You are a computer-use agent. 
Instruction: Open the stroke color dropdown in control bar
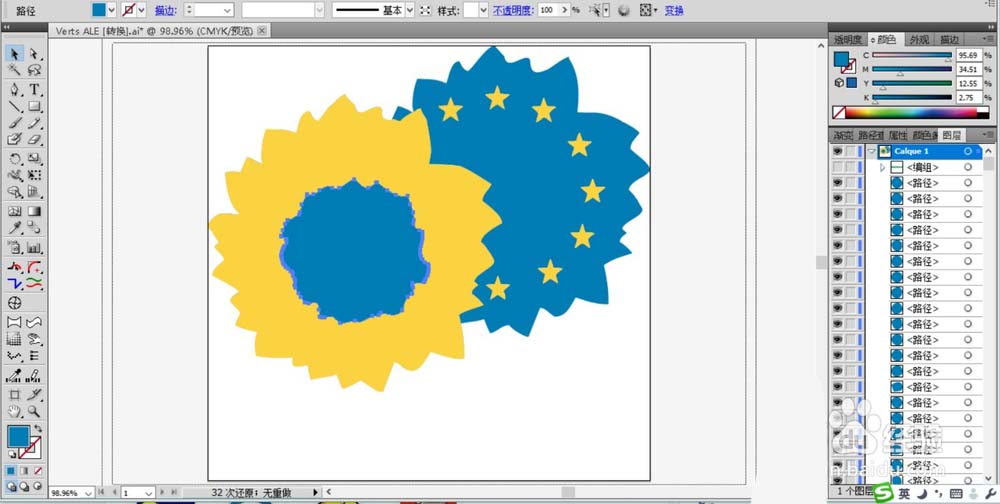click(142, 10)
